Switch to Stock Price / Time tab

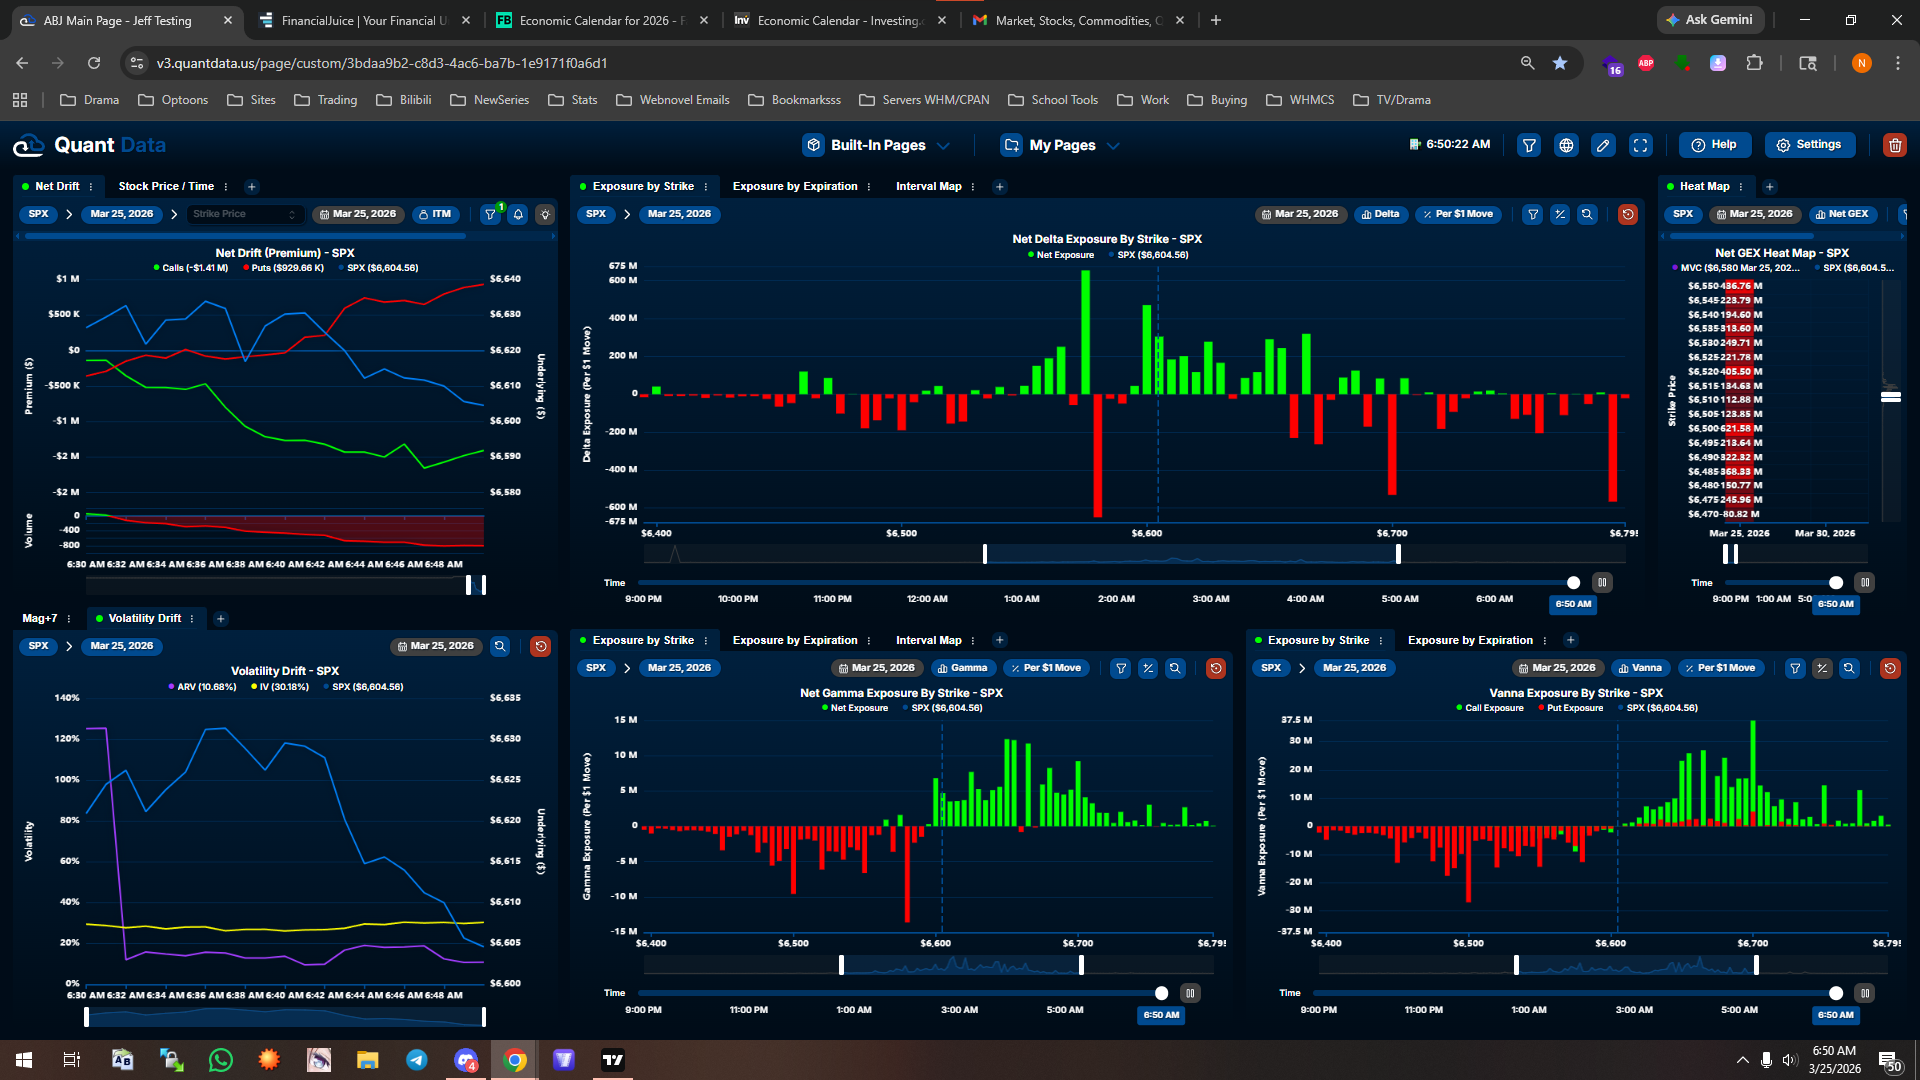166,186
